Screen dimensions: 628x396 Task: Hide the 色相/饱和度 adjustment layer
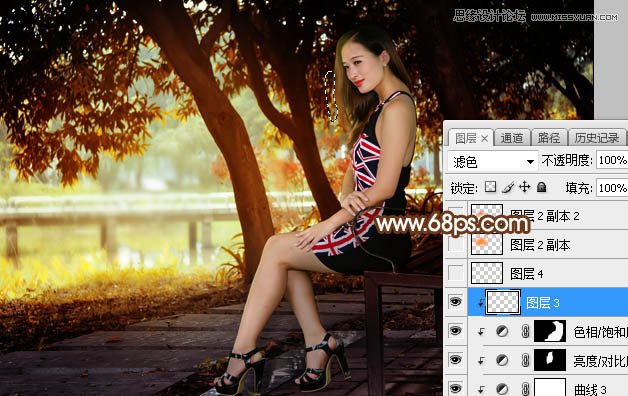click(455, 331)
